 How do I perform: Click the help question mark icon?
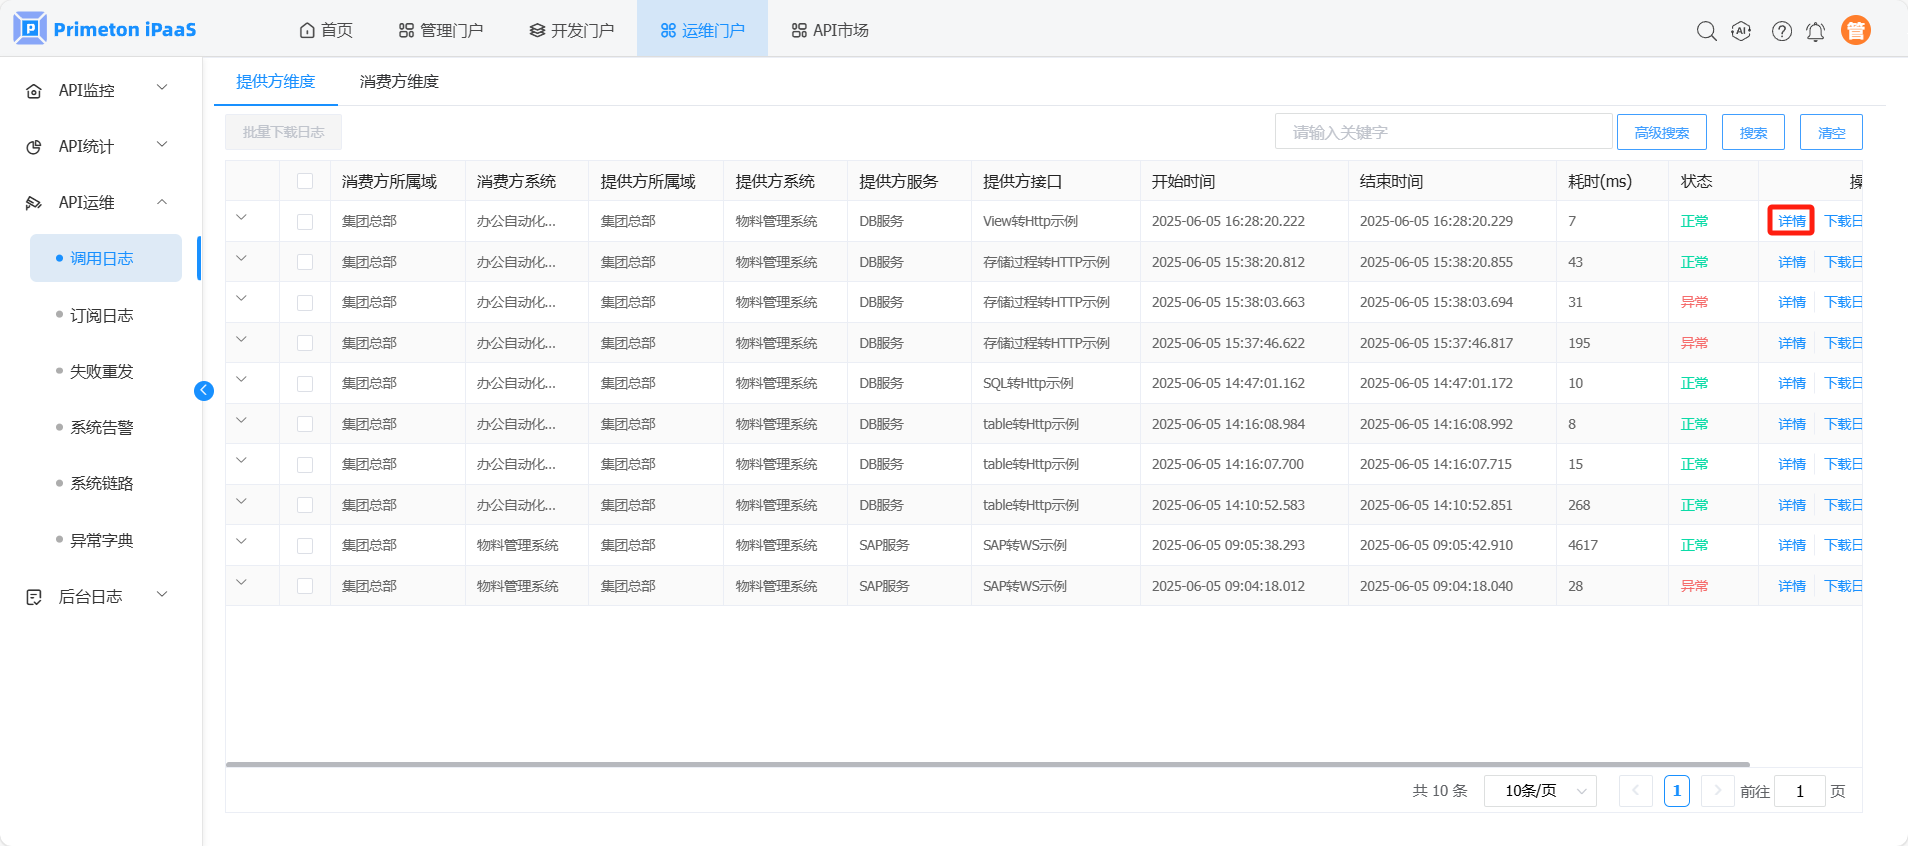click(1781, 31)
